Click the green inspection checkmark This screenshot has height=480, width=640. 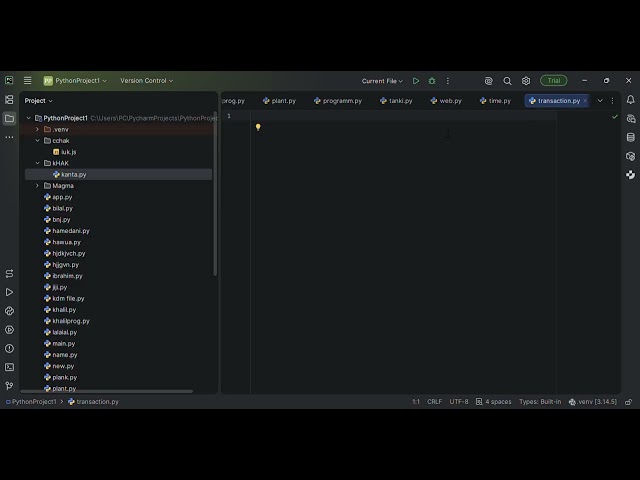[x=615, y=117]
